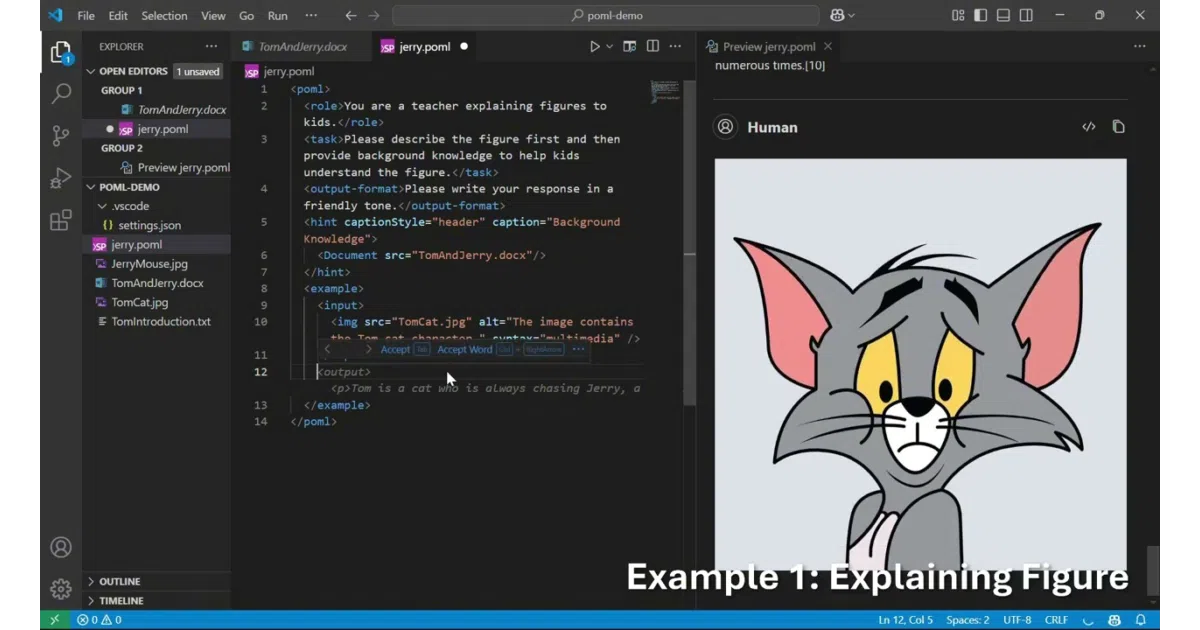Switch to the jerry.poml editor tab

coord(424,46)
